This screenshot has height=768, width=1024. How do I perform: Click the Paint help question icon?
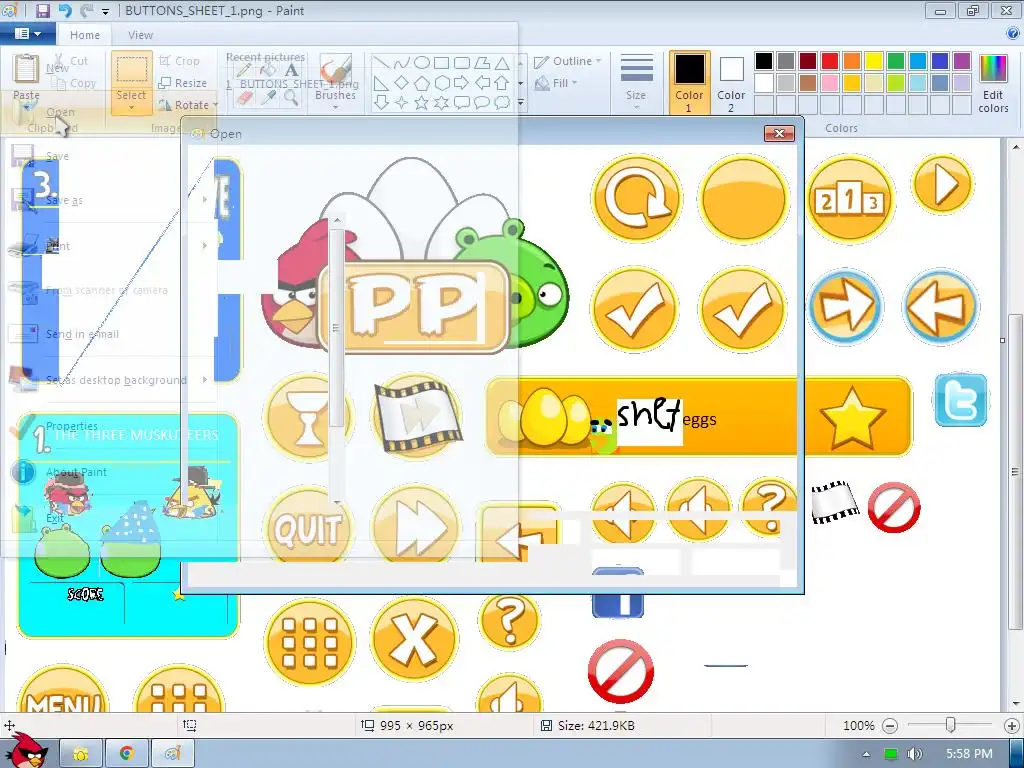(x=1013, y=33)
